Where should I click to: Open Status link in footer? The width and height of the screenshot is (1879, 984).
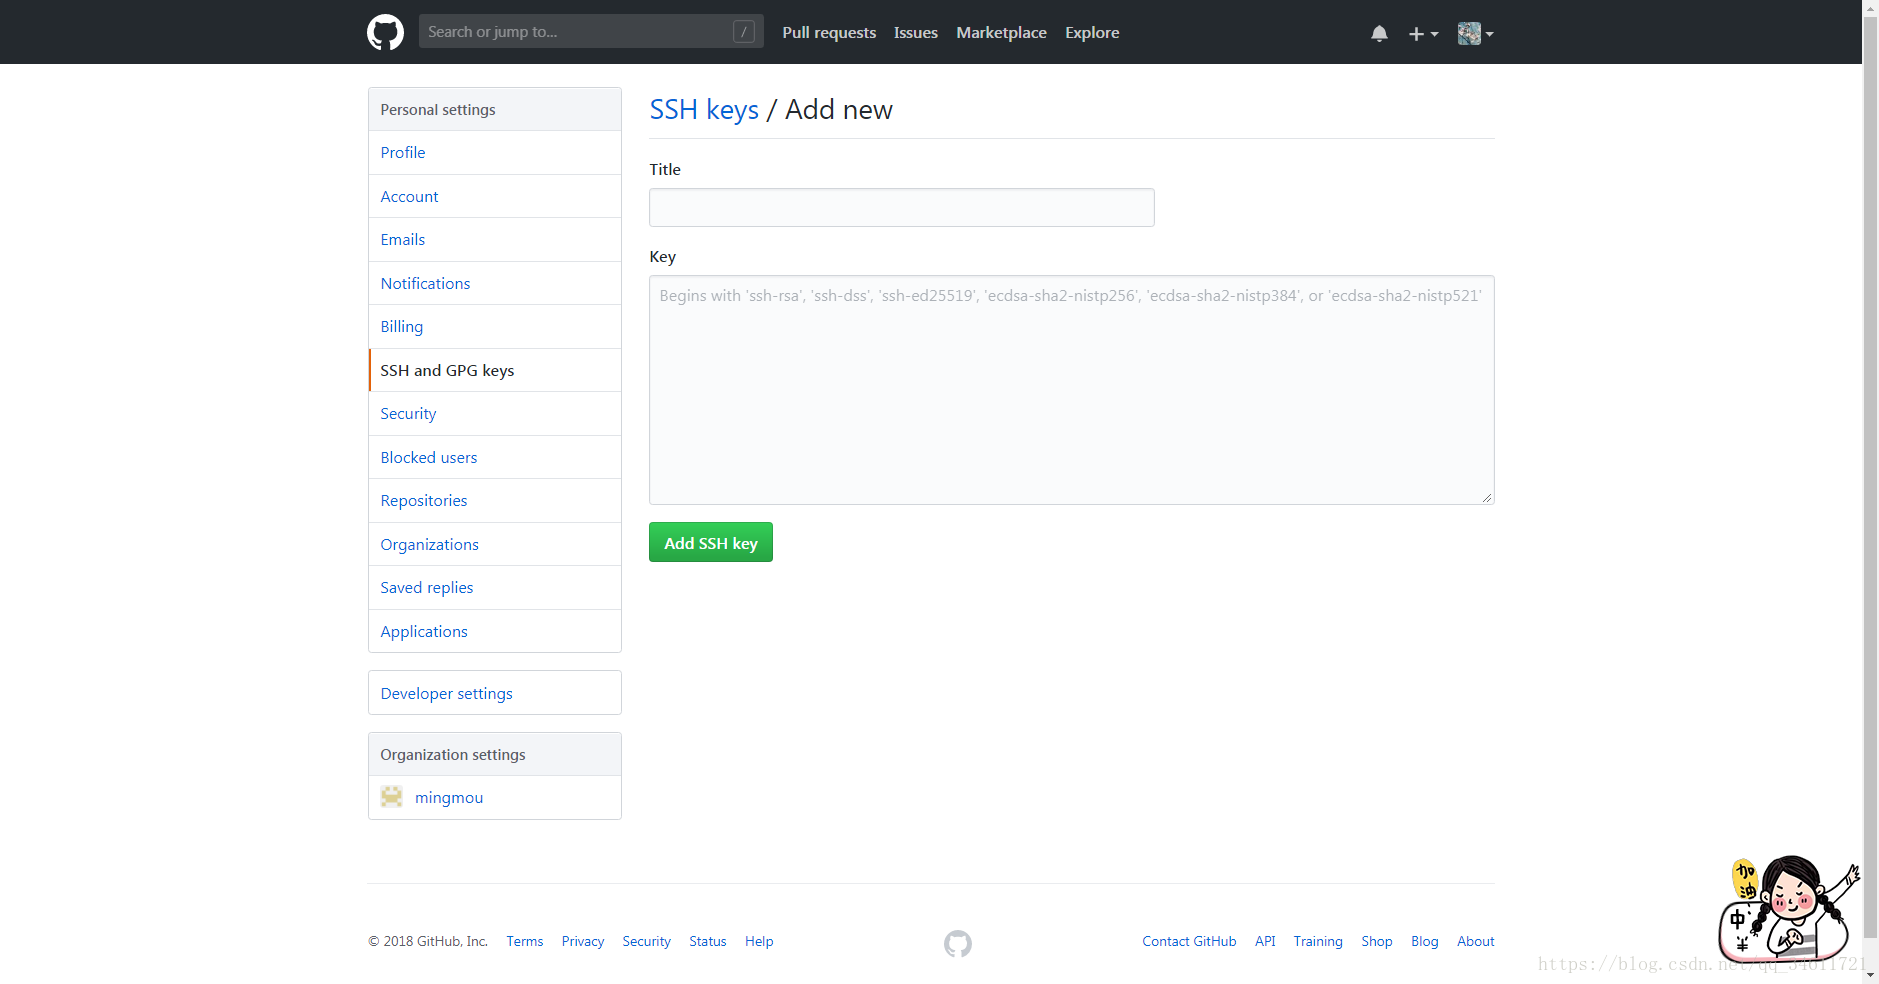(708, 941)
